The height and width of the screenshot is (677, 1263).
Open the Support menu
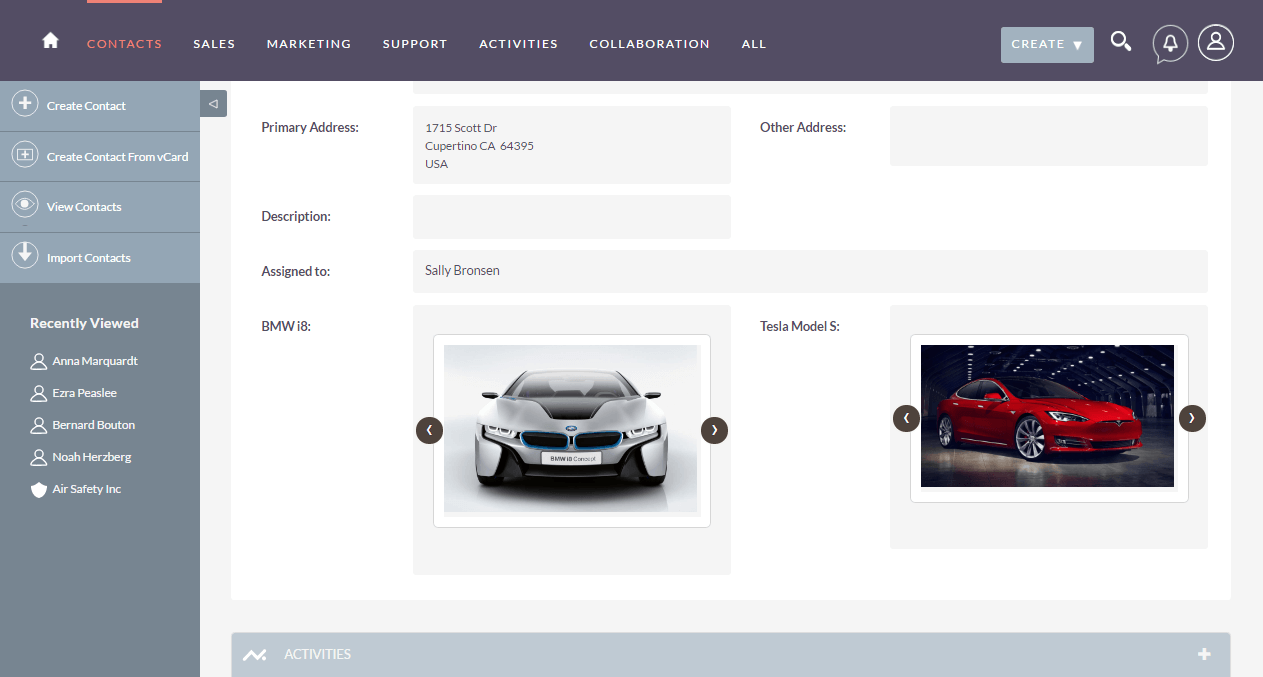(415, 44)
